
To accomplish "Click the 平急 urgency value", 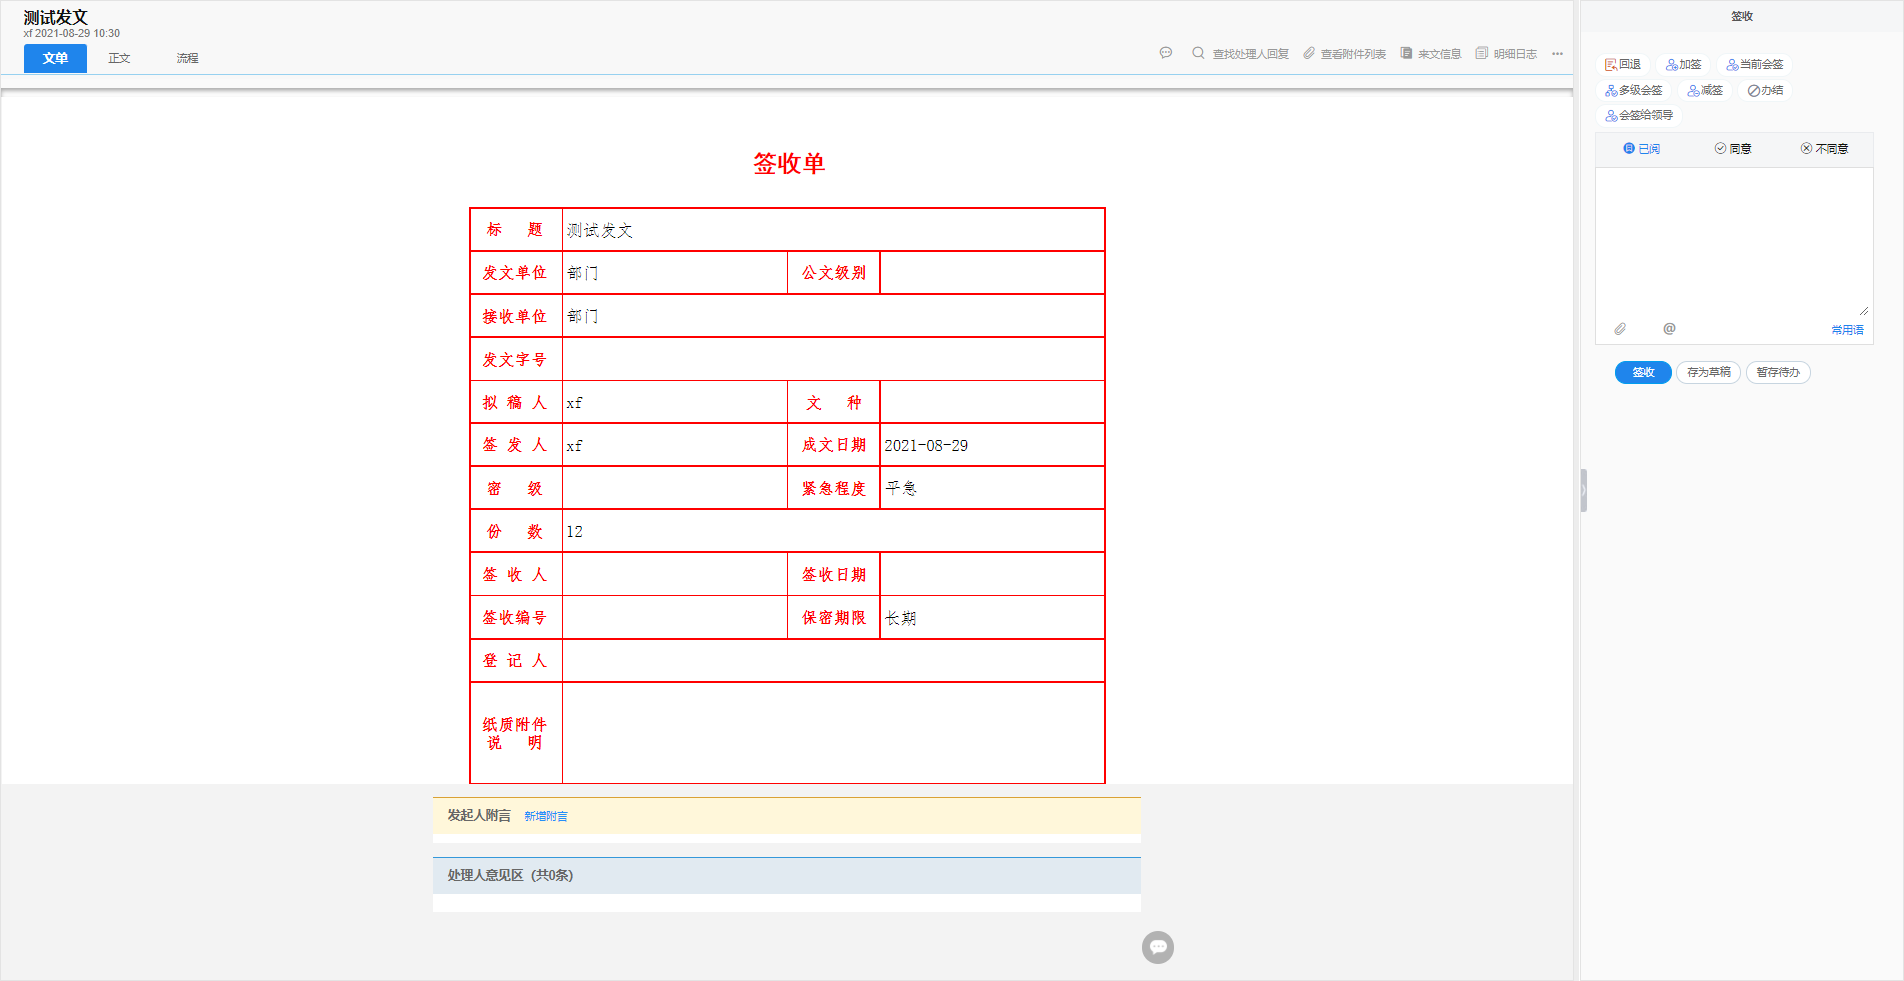I will pos(901,489).
